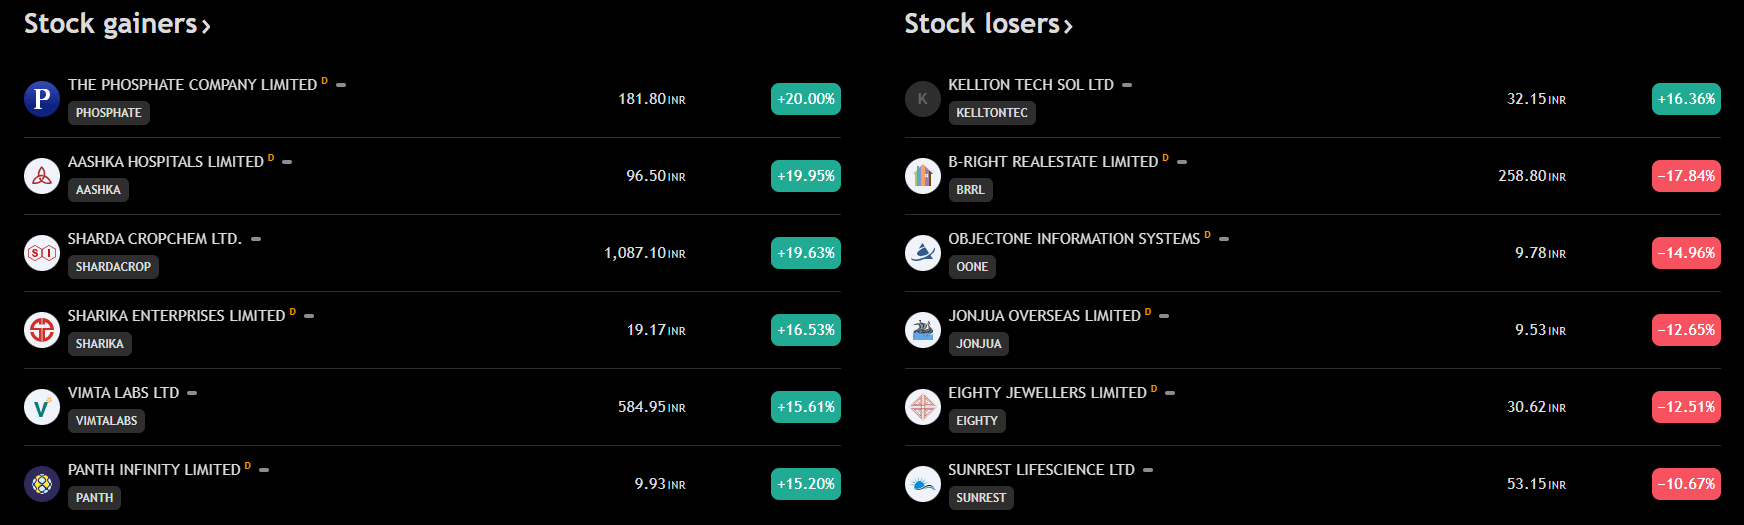Click the Sharda Cropchem logo icon
The height and width of the screenshot is (525, 1744).
(42, 253)
